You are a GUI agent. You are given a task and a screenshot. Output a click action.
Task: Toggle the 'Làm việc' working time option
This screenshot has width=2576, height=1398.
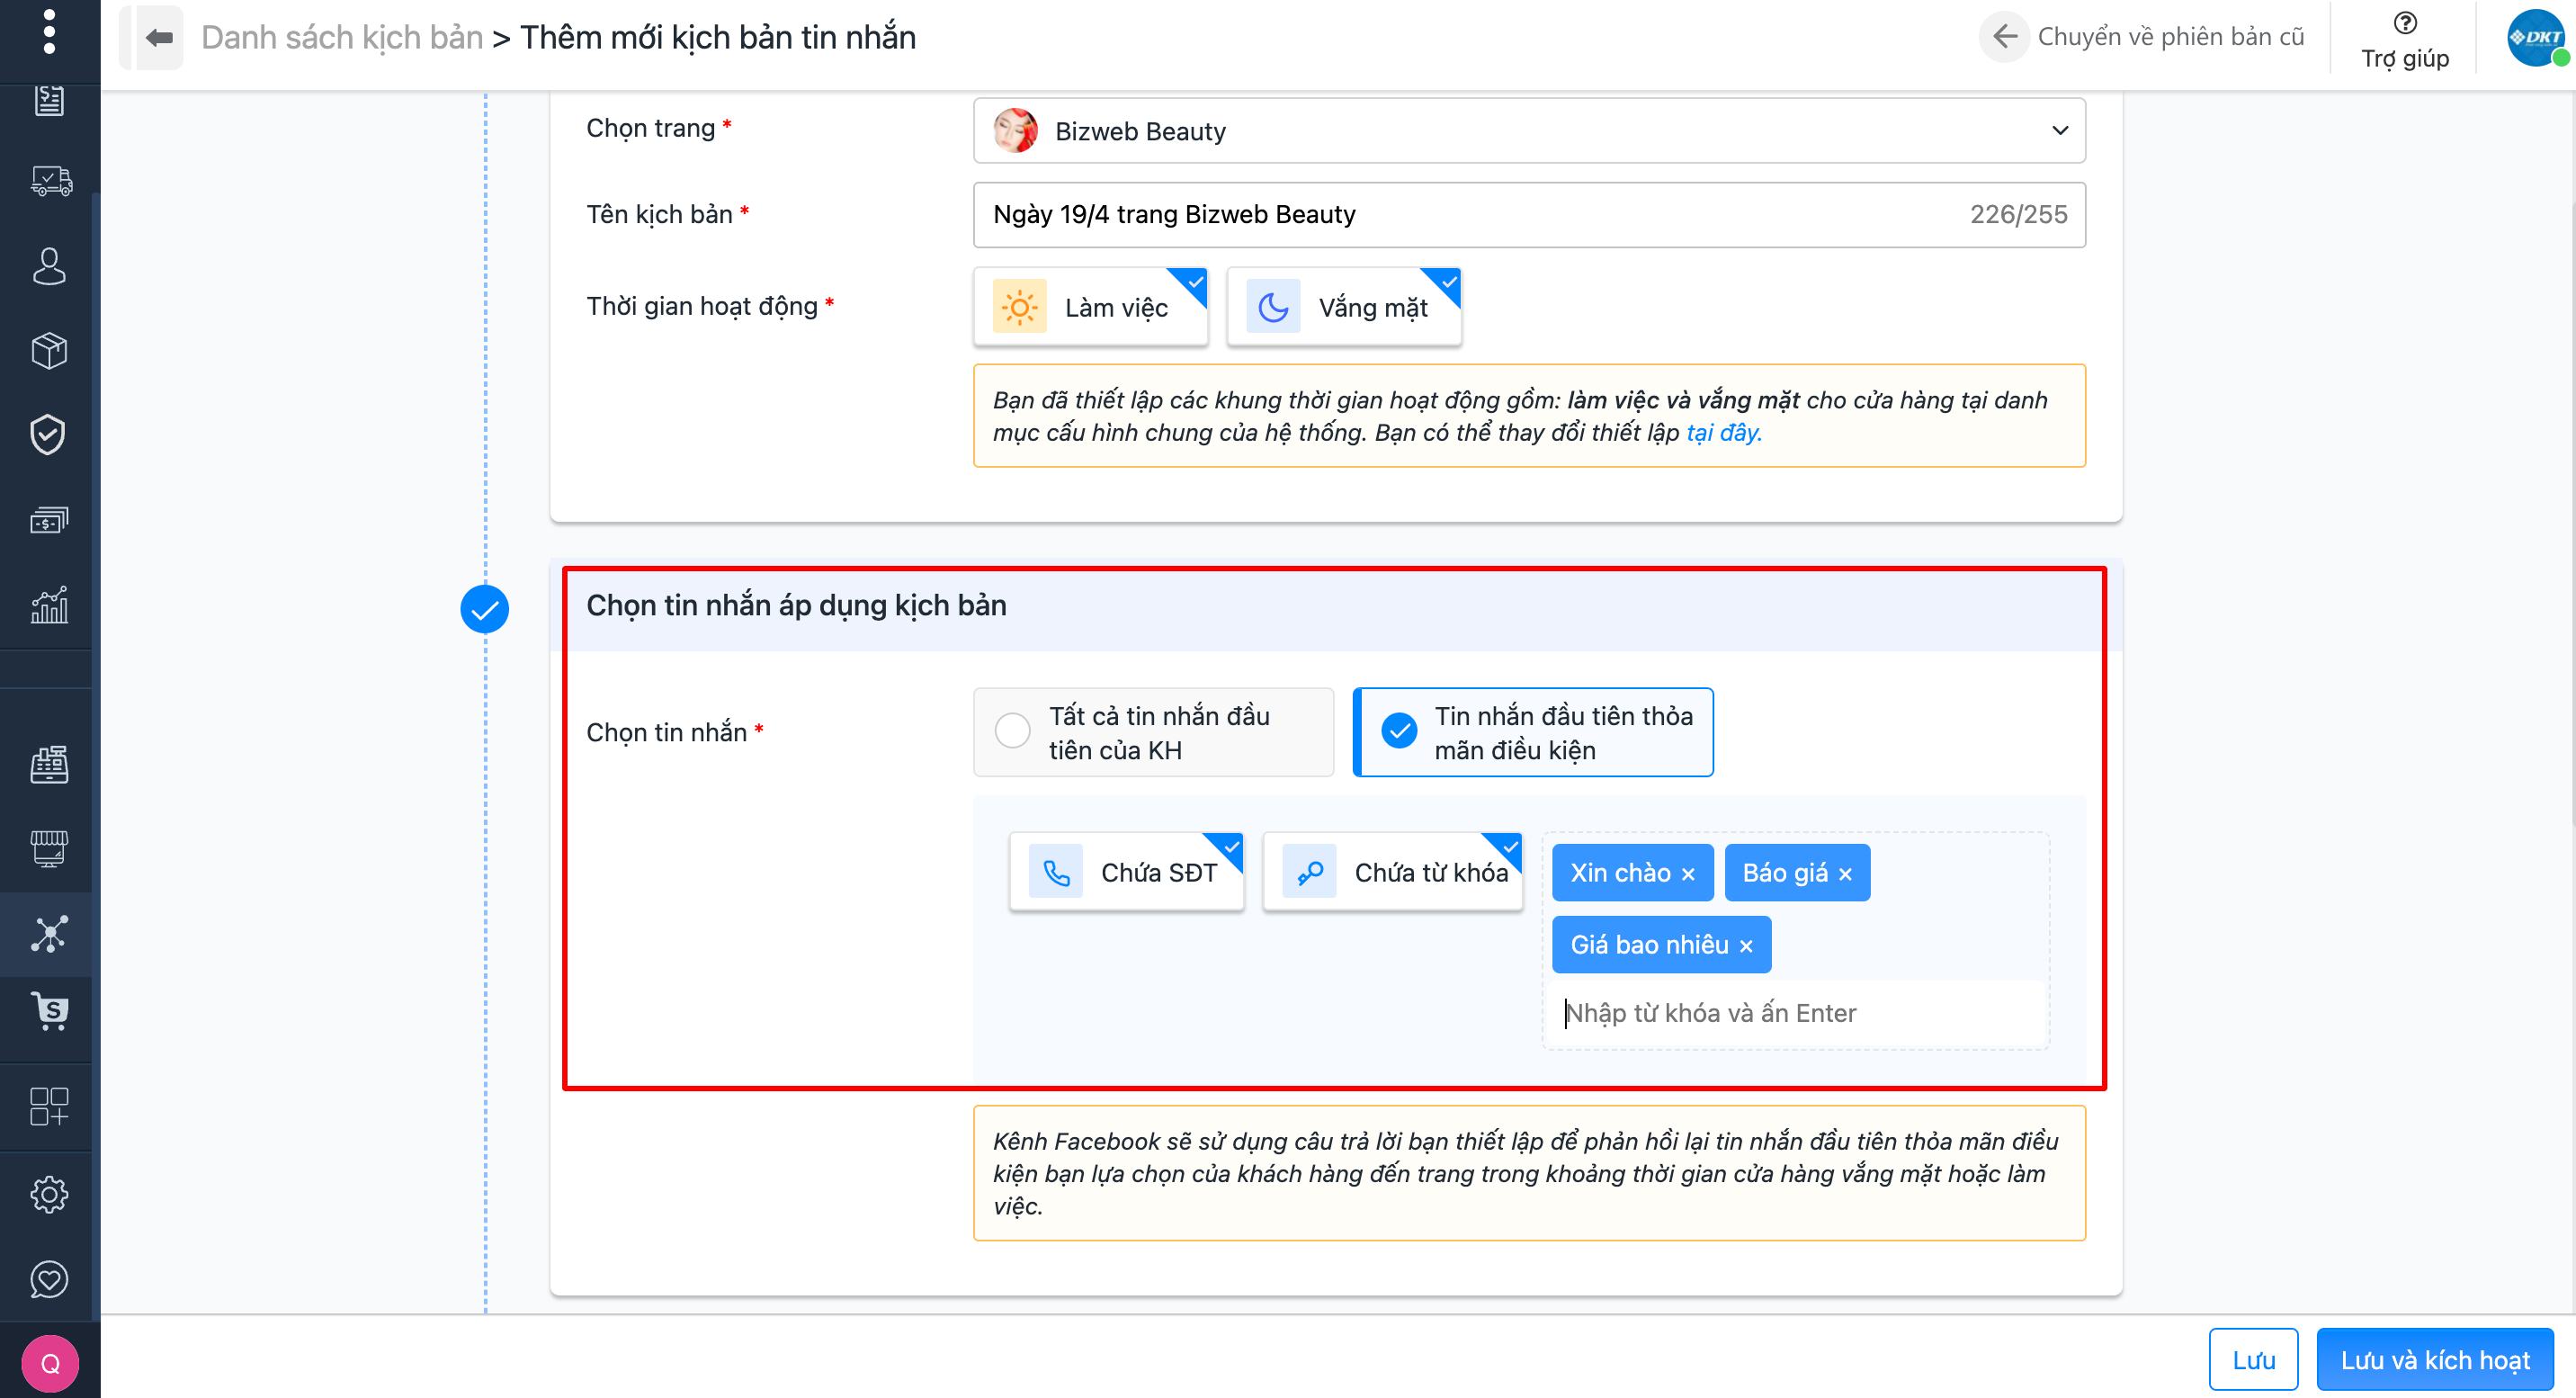point(1090,307)
